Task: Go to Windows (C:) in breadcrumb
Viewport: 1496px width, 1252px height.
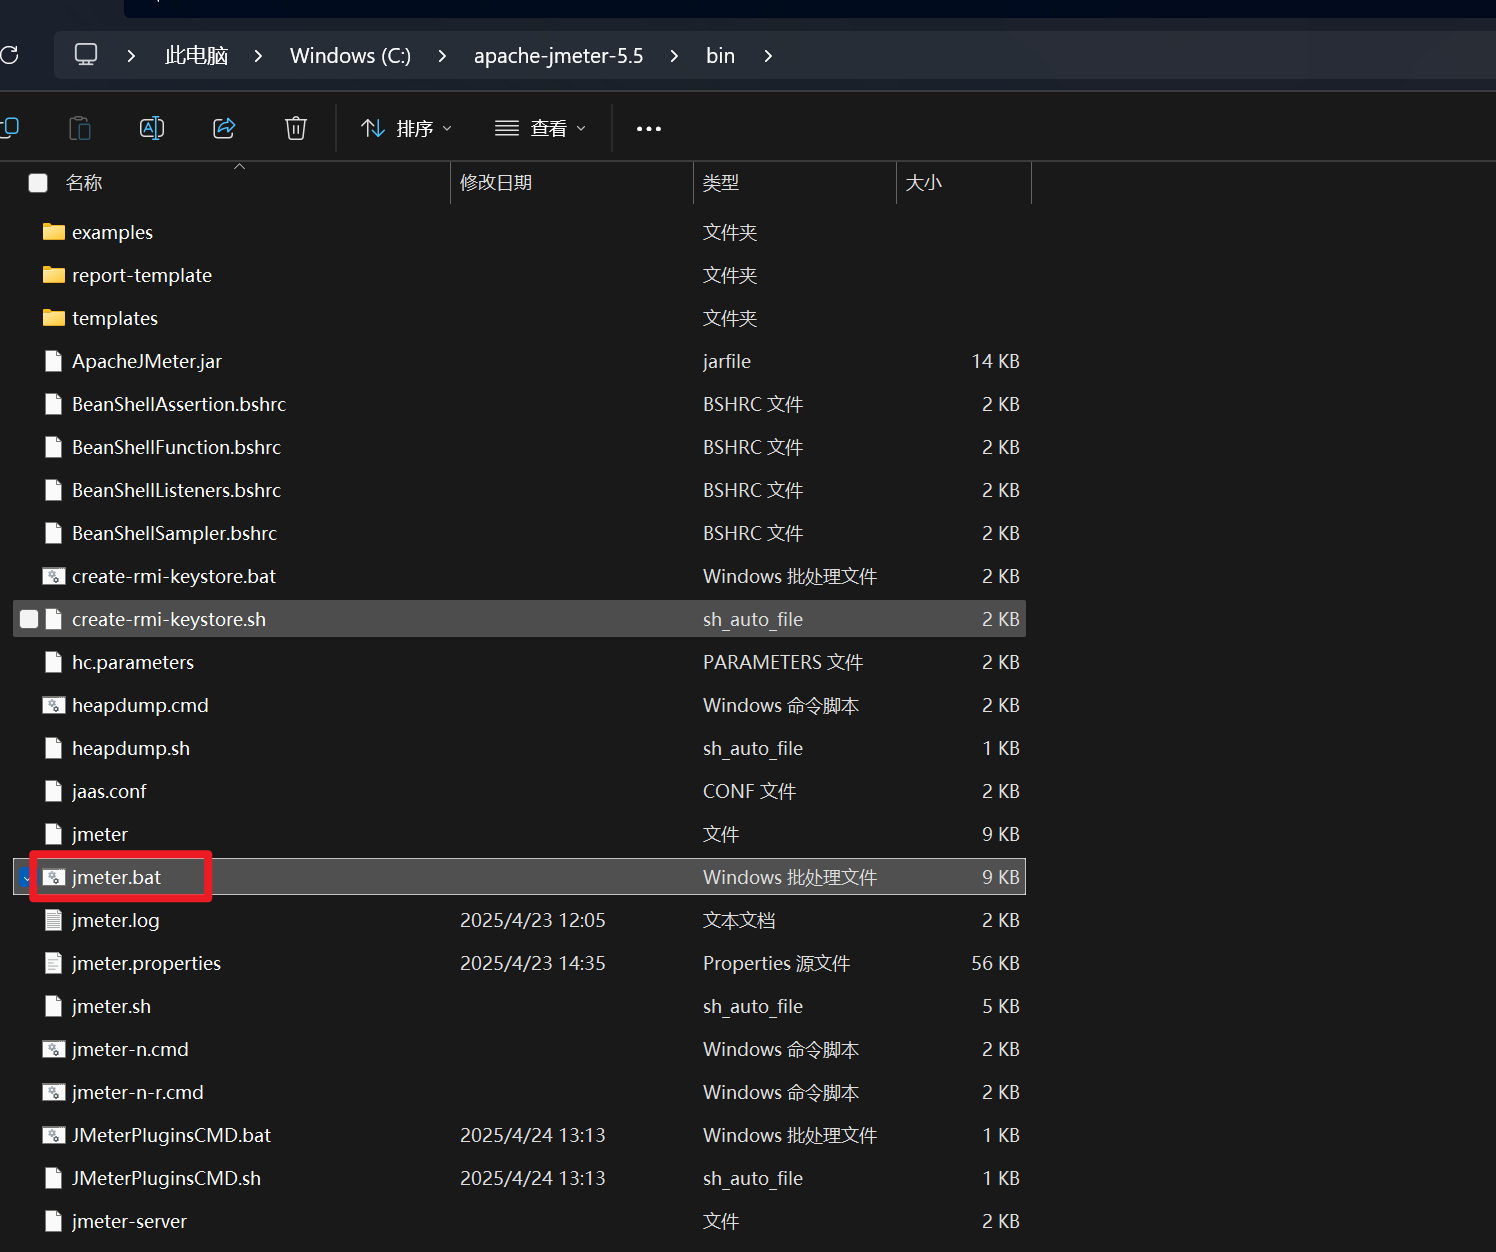Action: click(x=350, y=55)
